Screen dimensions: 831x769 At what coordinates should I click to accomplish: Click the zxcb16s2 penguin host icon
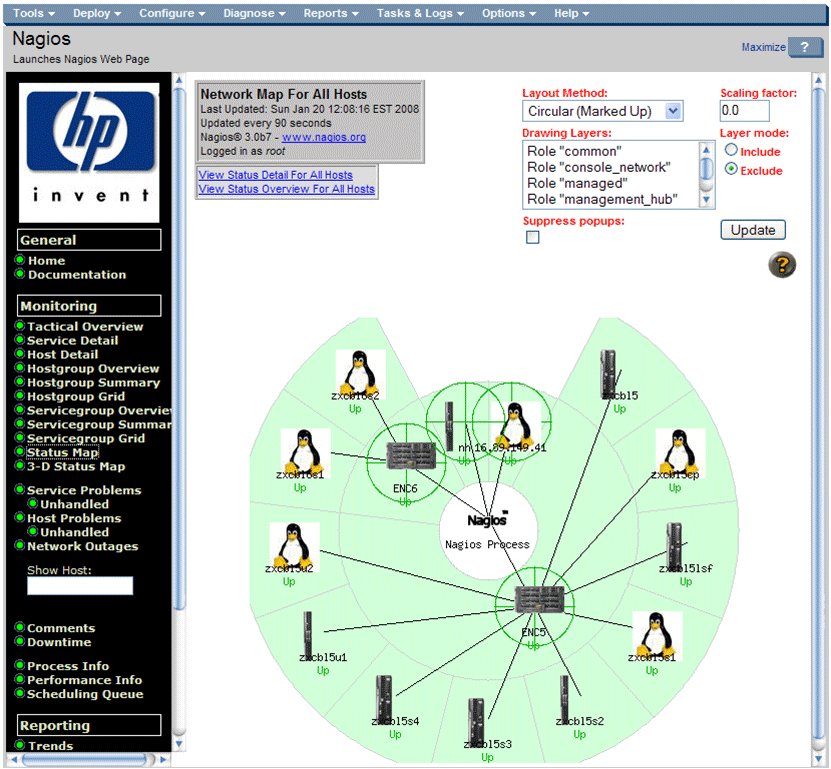[x=360, y=374]
